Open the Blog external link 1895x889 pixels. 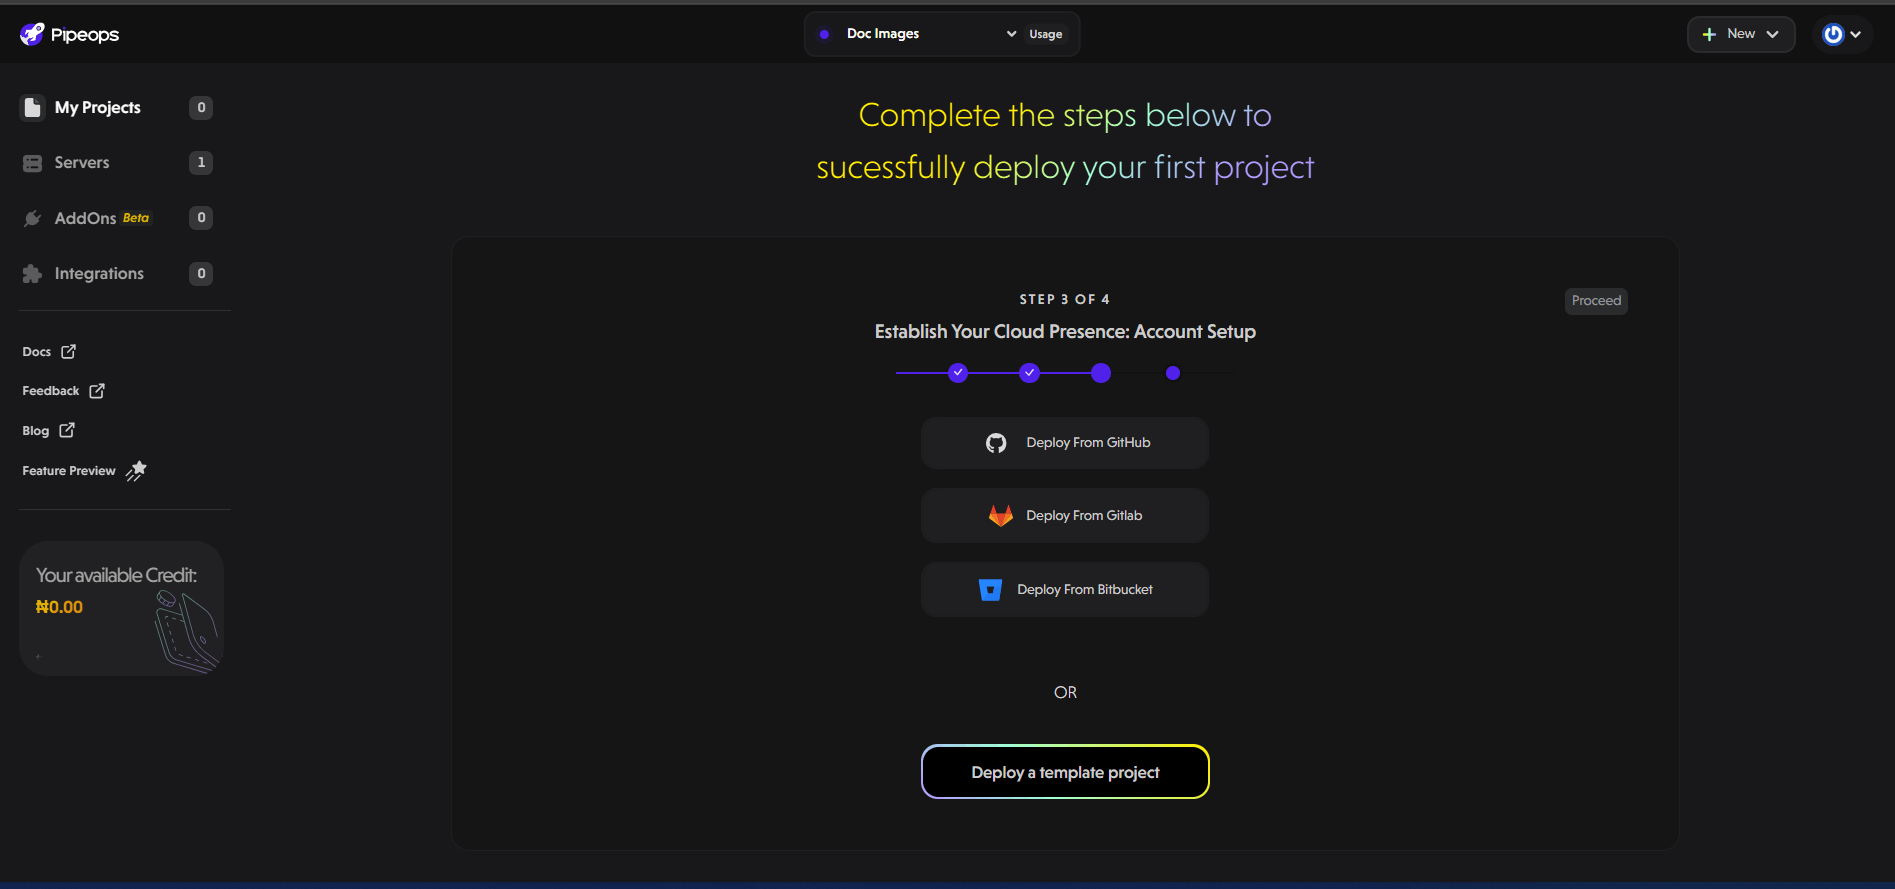tap(48, 431)
